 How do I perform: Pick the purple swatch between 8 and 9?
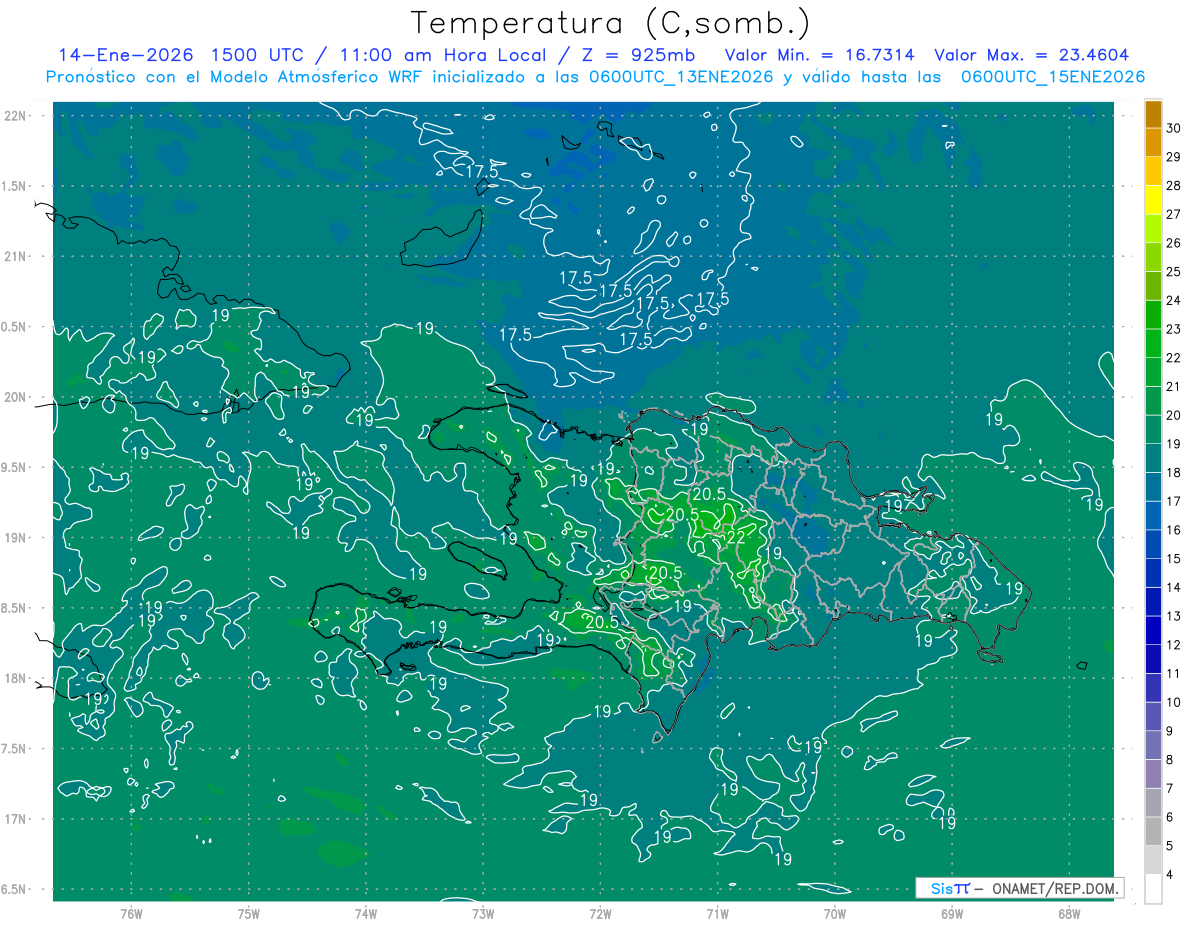pos(1153,745)
